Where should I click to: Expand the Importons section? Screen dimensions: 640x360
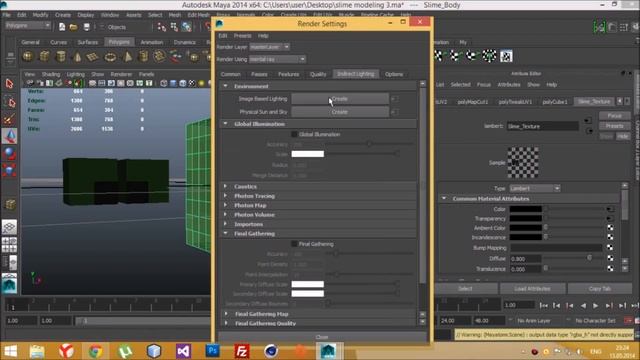[x=225, y=224]
